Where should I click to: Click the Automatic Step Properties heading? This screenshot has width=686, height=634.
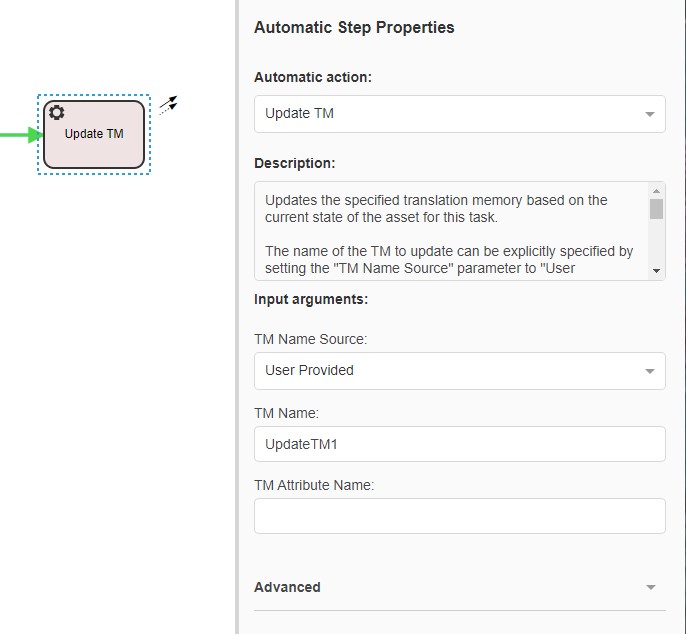tap(354, 28)
